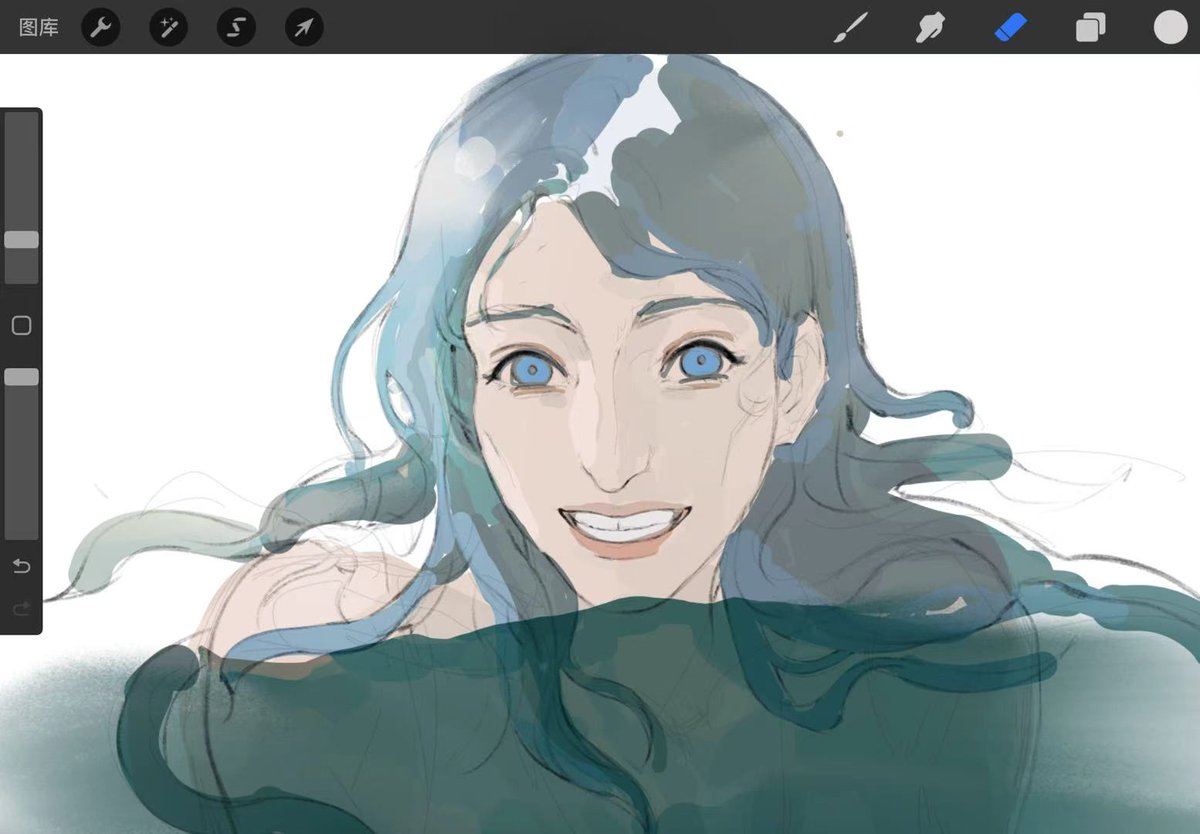The height and width of the screenshot is (834, 1200).
Task: Open the Actions wrench menu
Action: (x=100, y=27)
